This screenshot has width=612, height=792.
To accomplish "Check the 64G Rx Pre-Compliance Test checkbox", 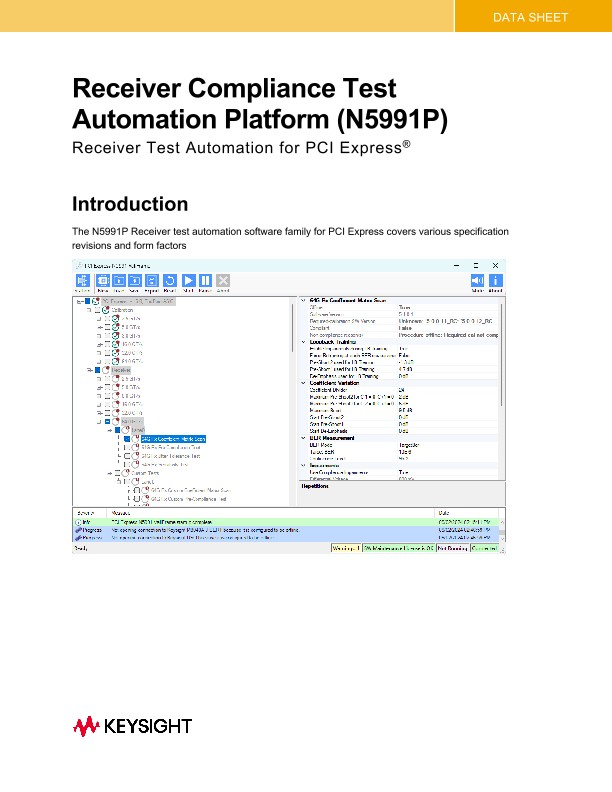I will pyautogui.click(x=128, y=448).
